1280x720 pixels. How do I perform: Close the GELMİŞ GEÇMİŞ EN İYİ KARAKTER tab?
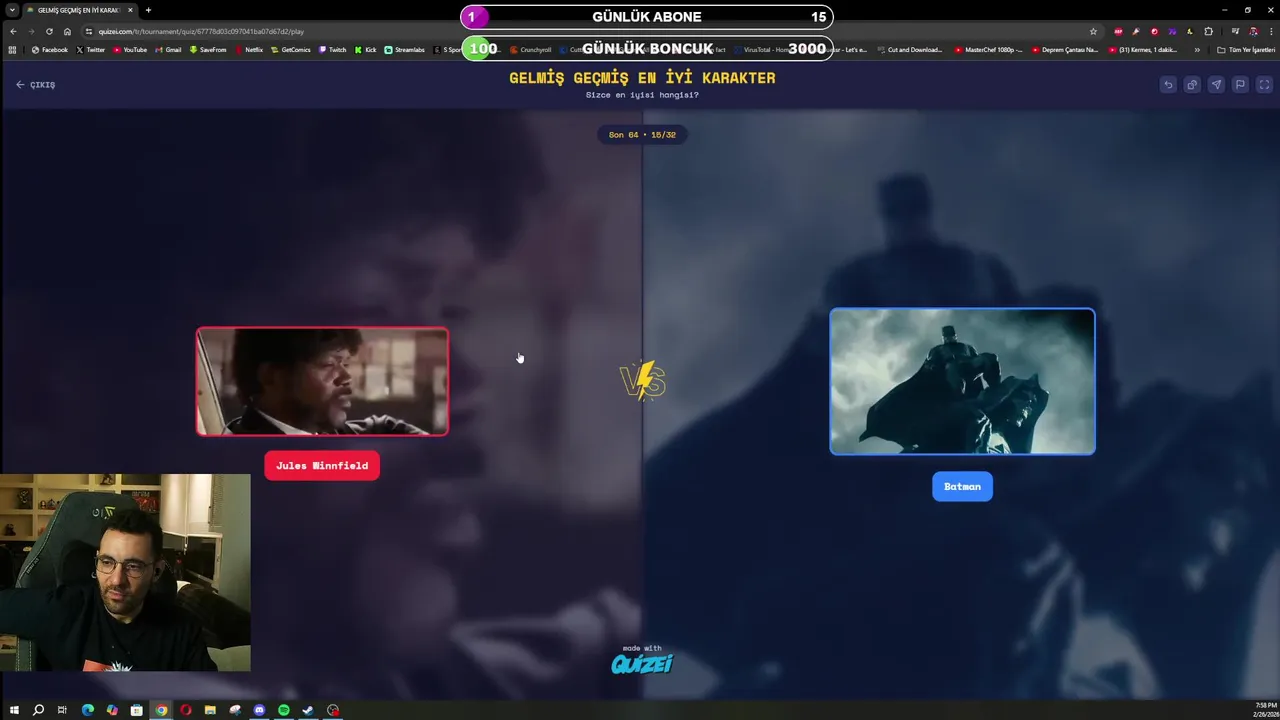coord(130,10)
